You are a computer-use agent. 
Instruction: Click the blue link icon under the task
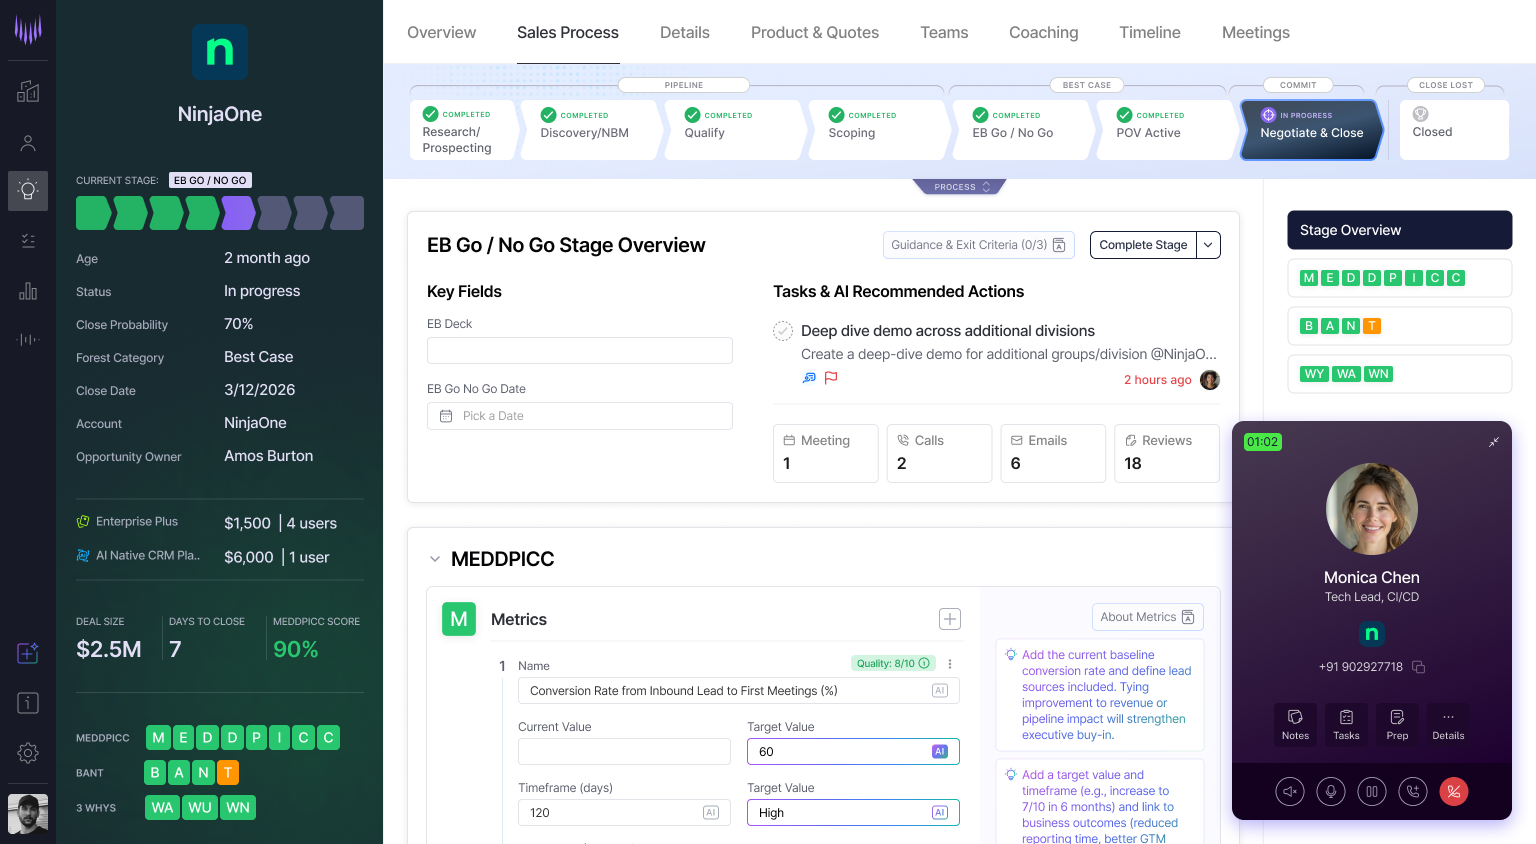[809, 378]
